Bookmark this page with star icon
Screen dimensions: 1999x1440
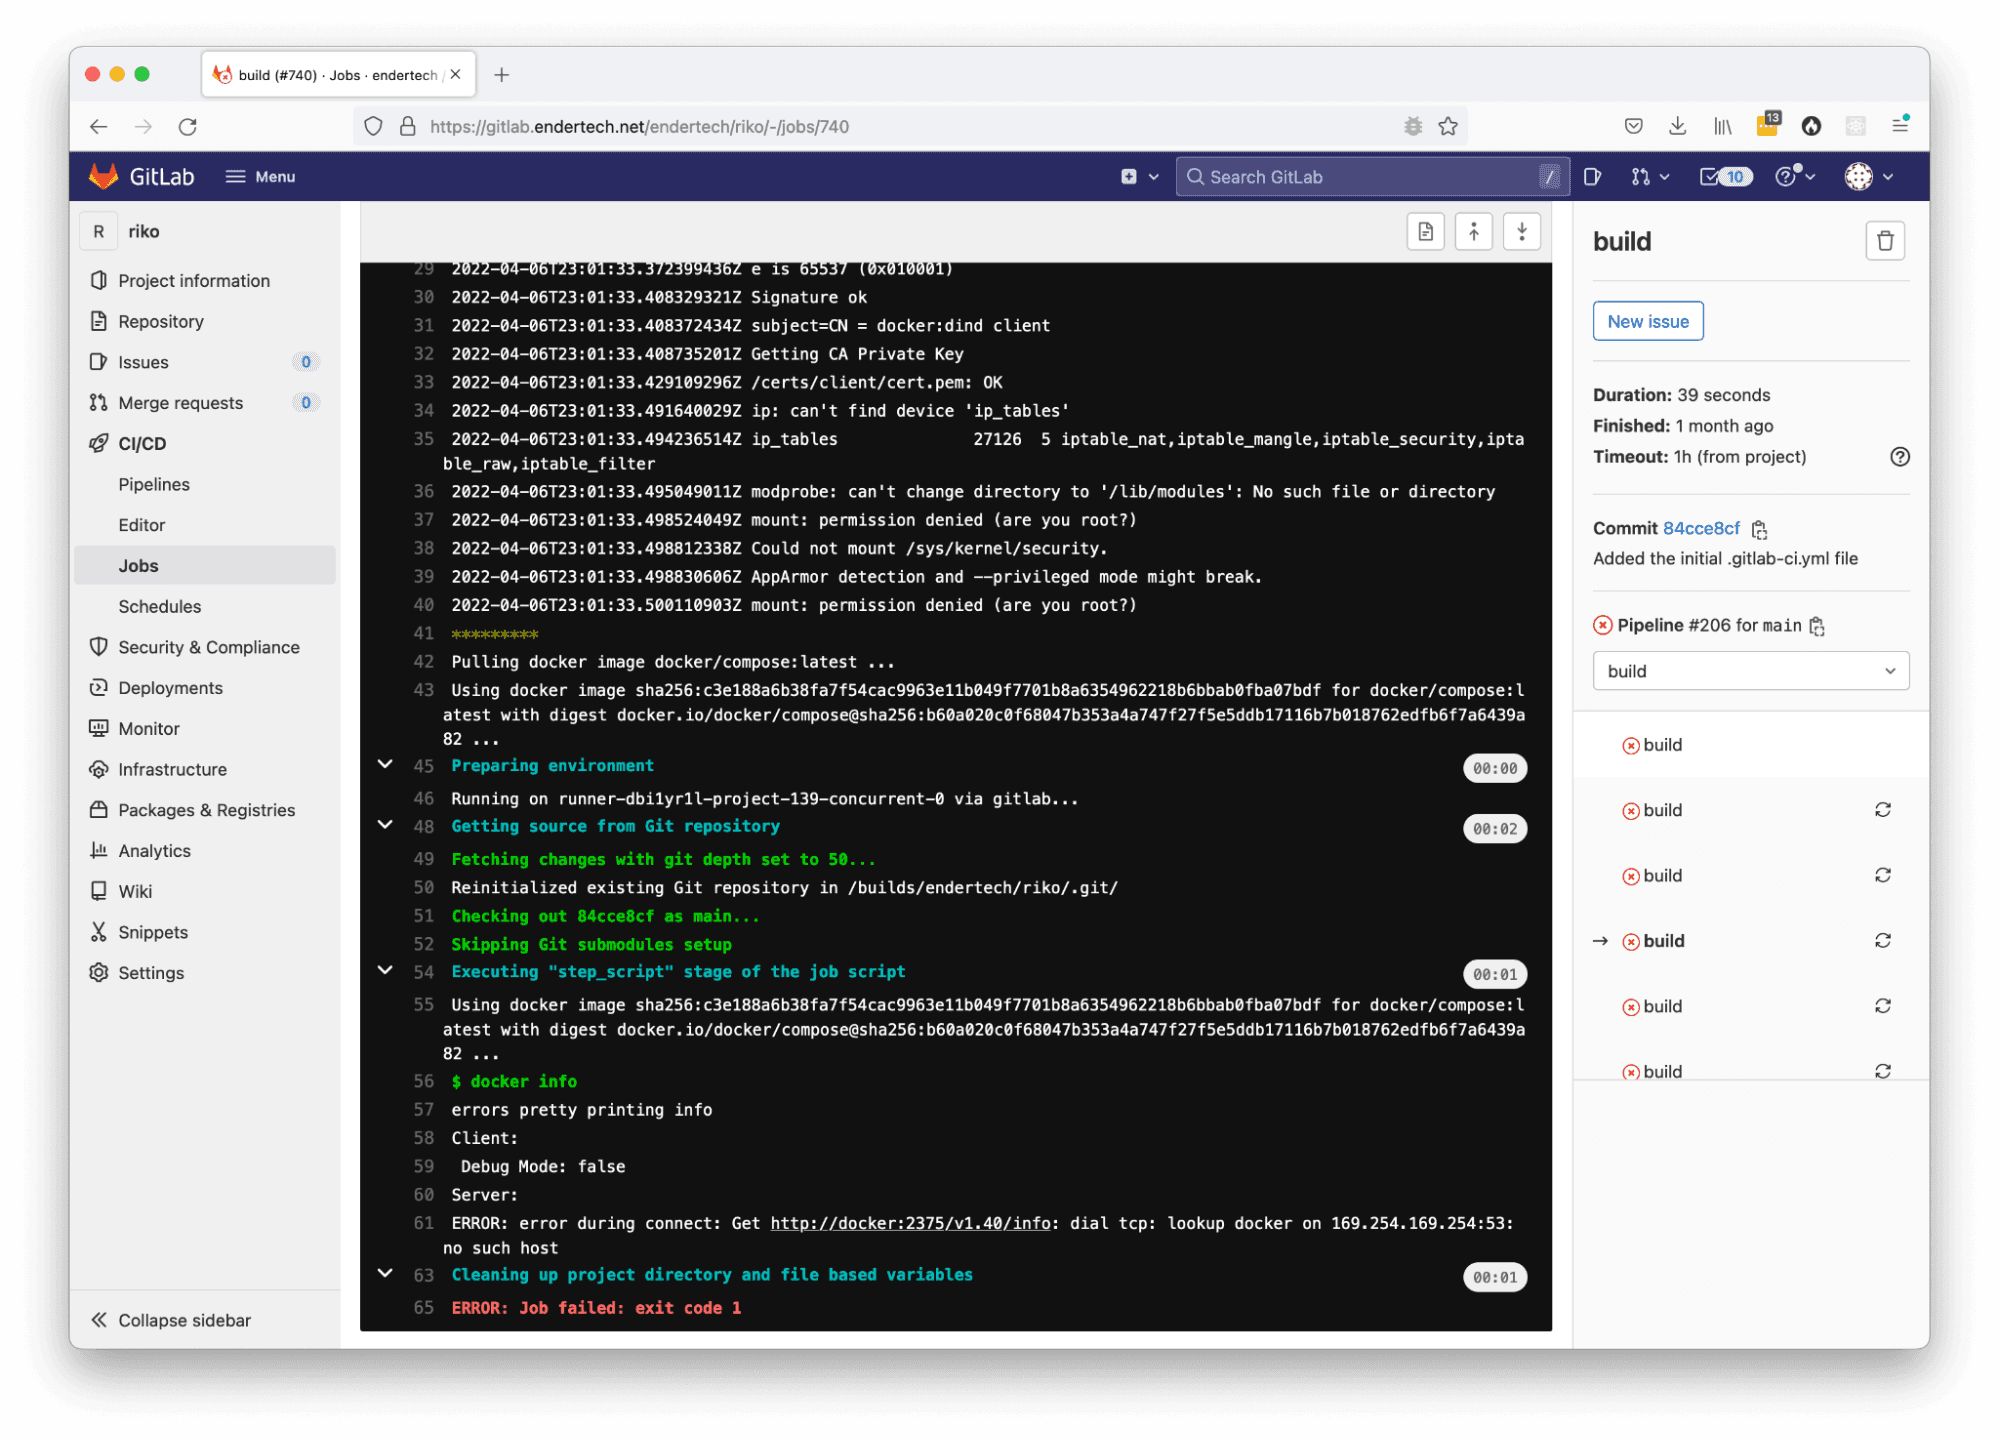point(1447,126)
